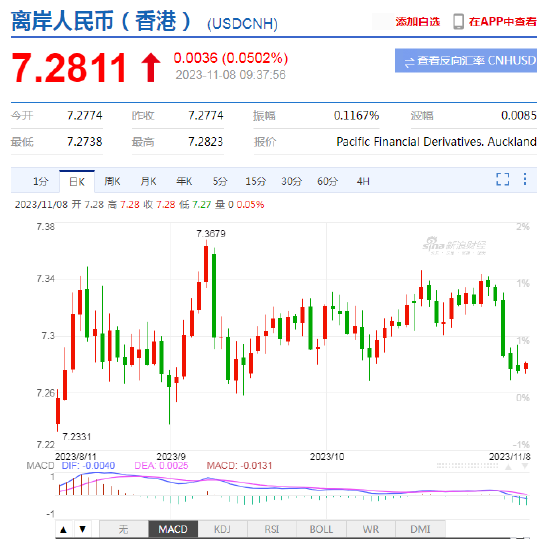This screenshot has height=539, width=550.
Task: Switch to the 周K chart tab
Action: [x=112, y=181]
